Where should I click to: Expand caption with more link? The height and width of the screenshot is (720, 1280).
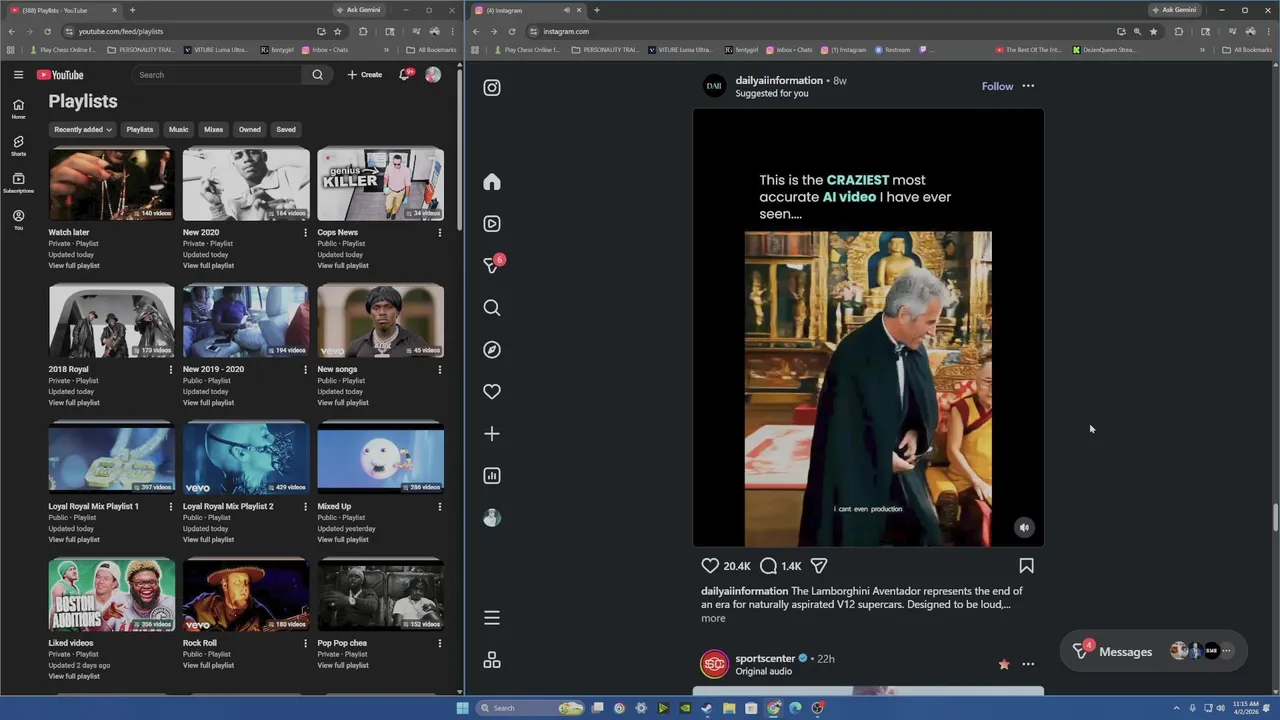tap(713, 619)
